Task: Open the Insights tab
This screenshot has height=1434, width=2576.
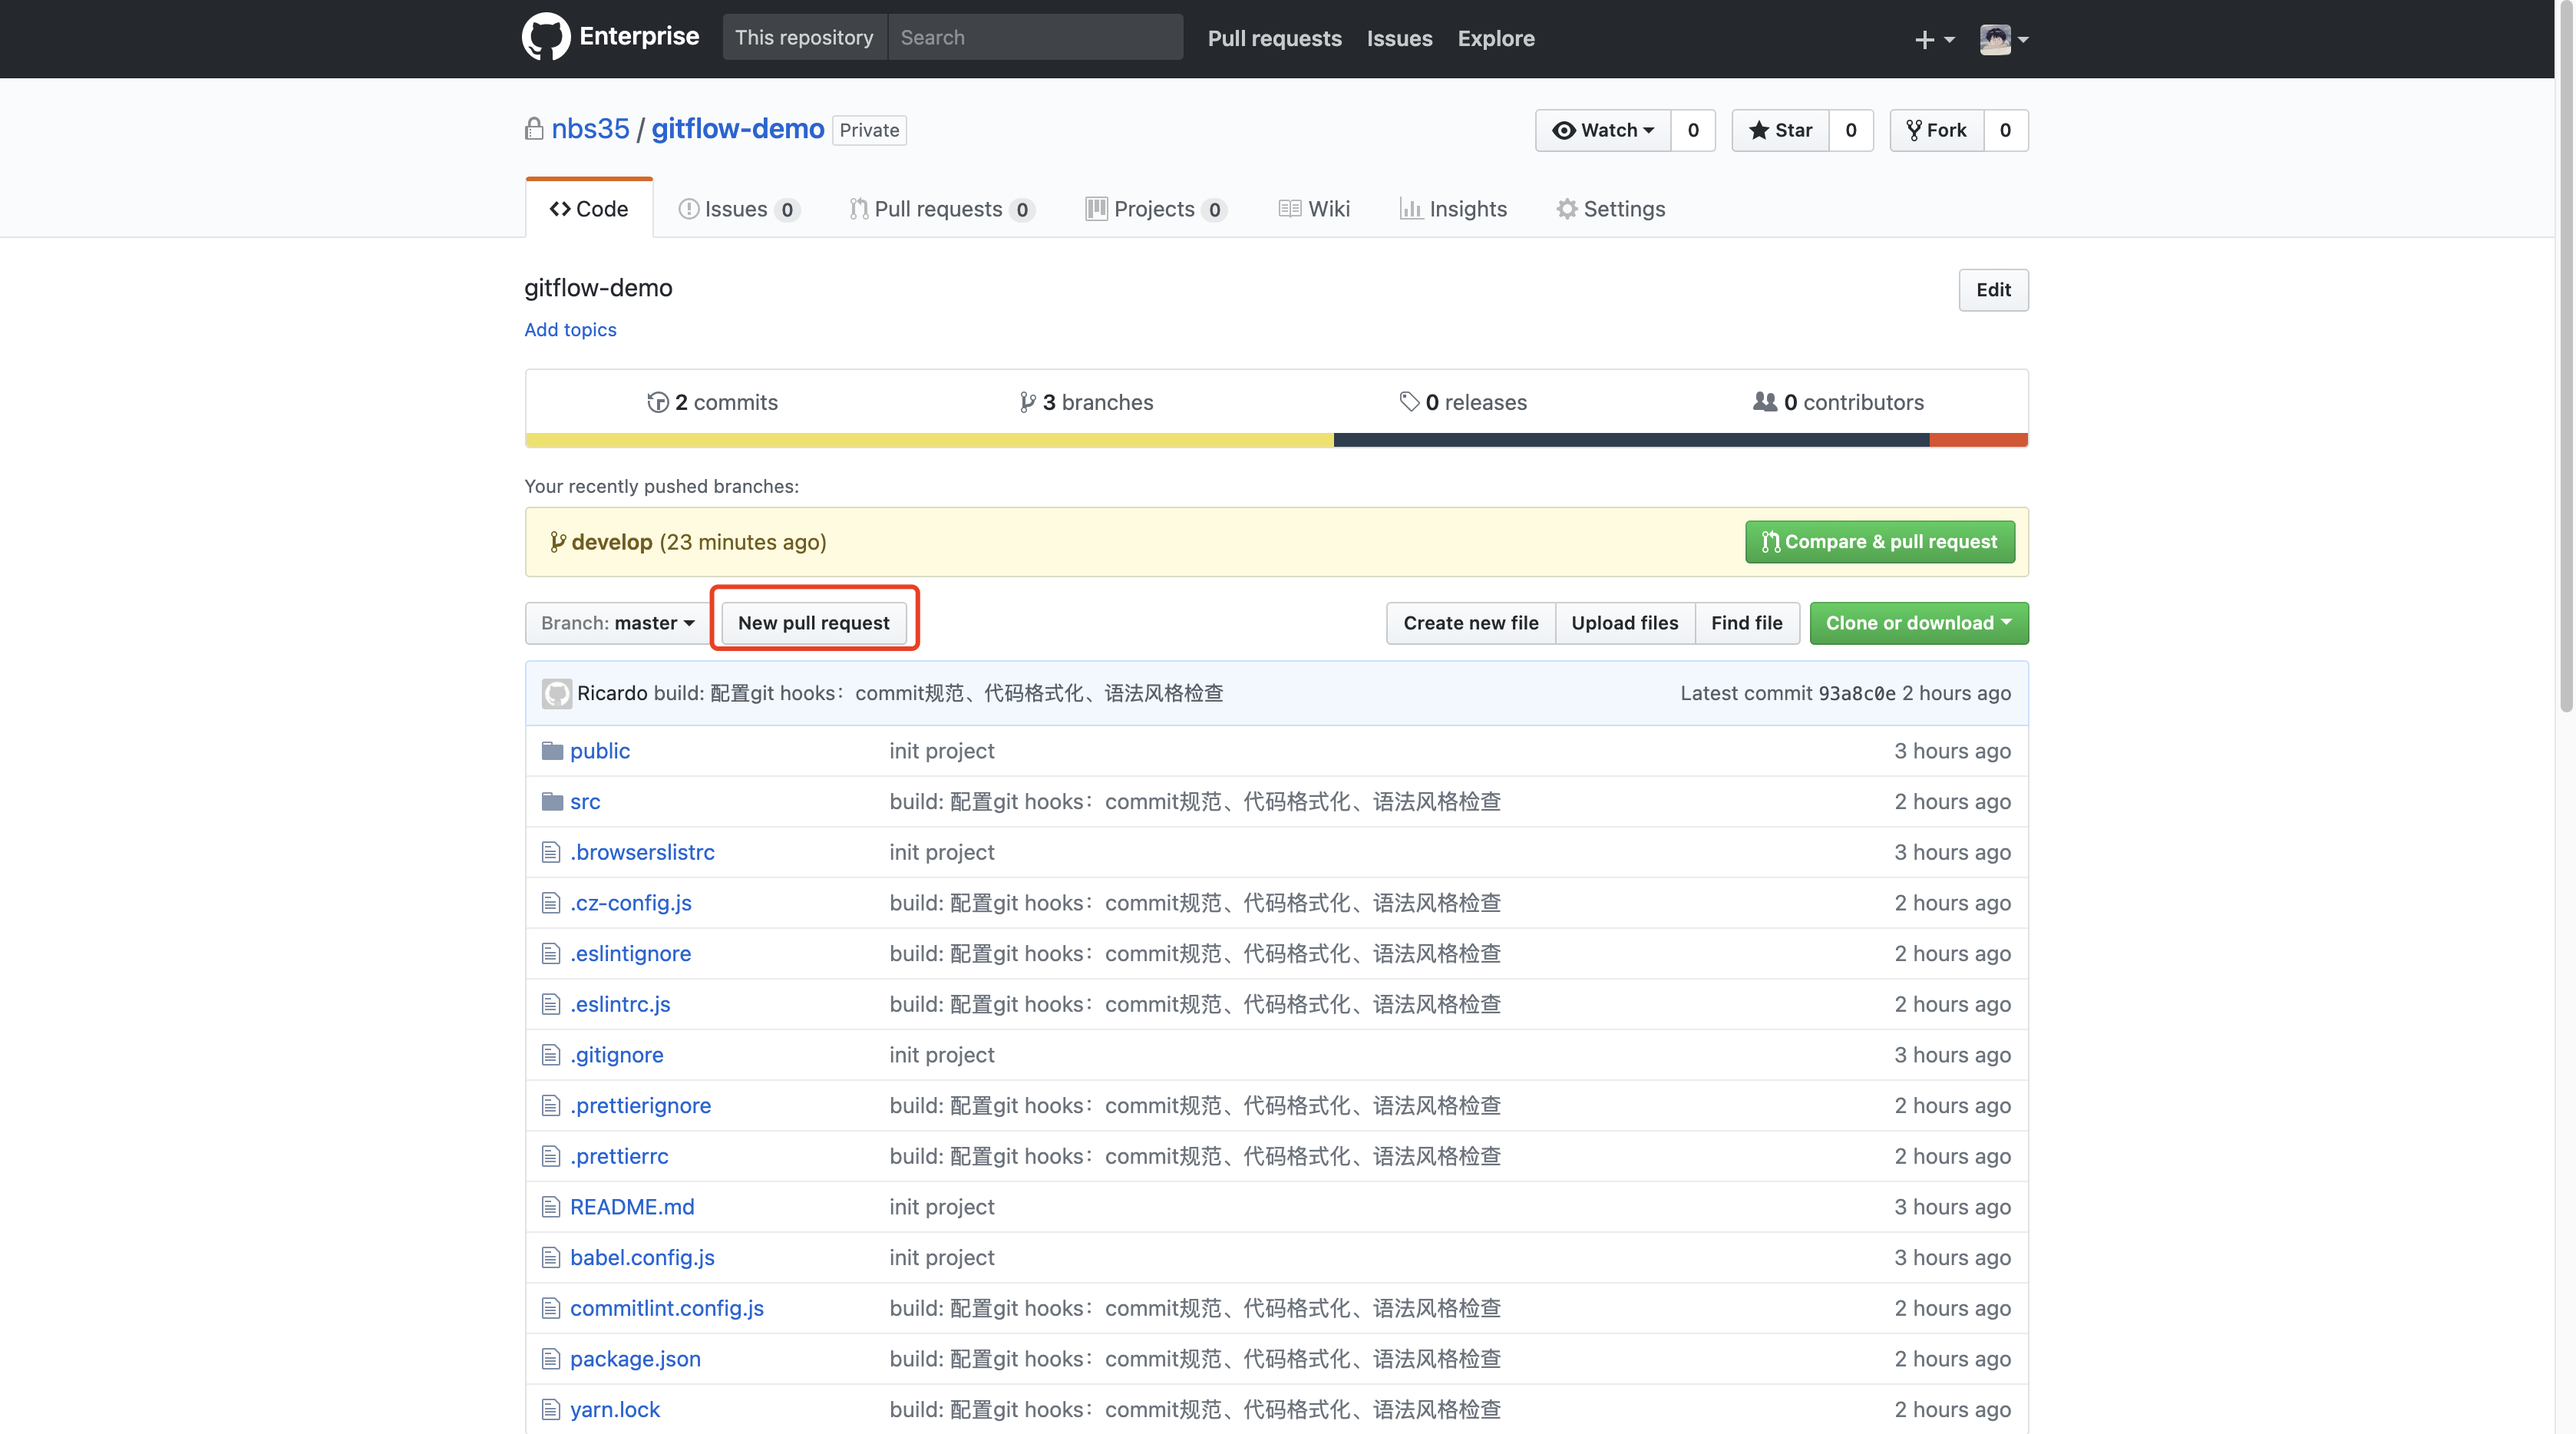Action: (x=1453, y=209)
